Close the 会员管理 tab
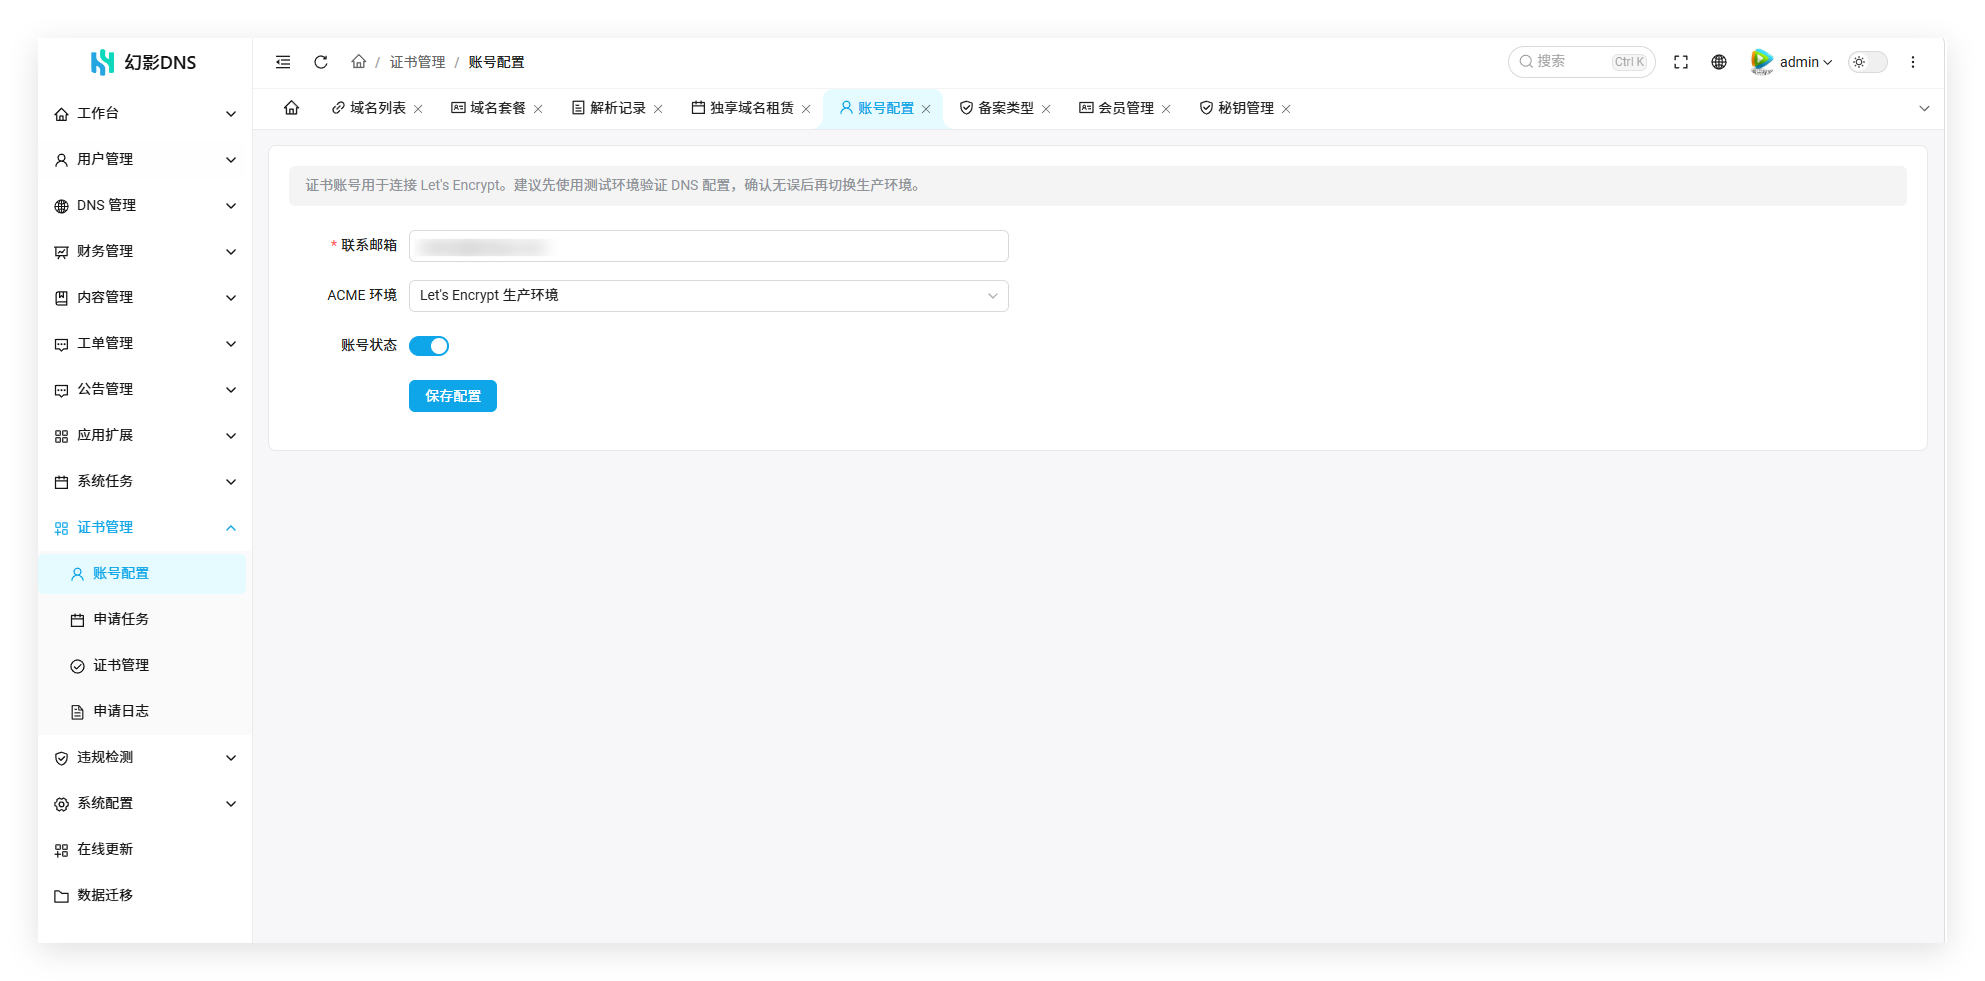Viewport: 1985px width, 981px height. click(1166, 109)
